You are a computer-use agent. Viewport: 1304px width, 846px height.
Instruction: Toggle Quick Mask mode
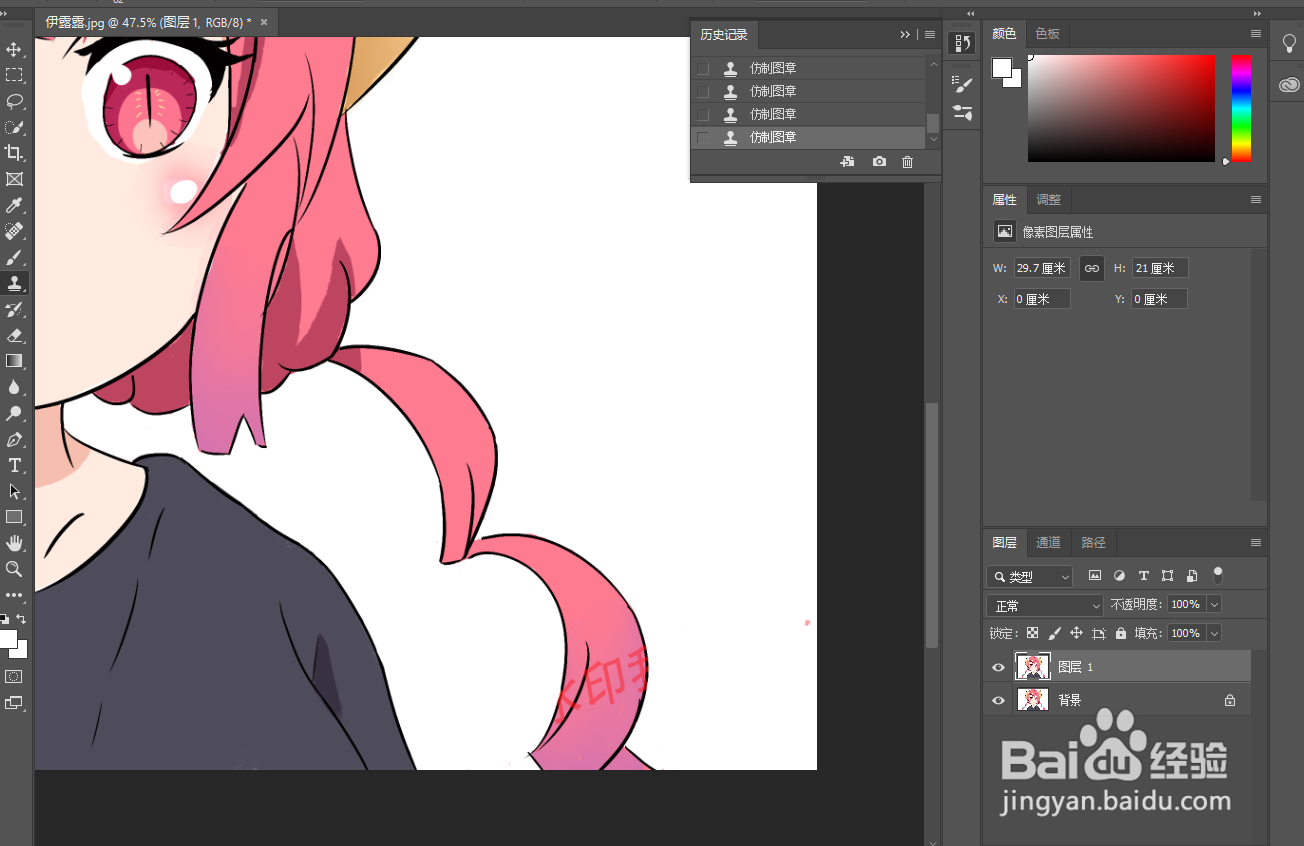[x=14, y=677]
